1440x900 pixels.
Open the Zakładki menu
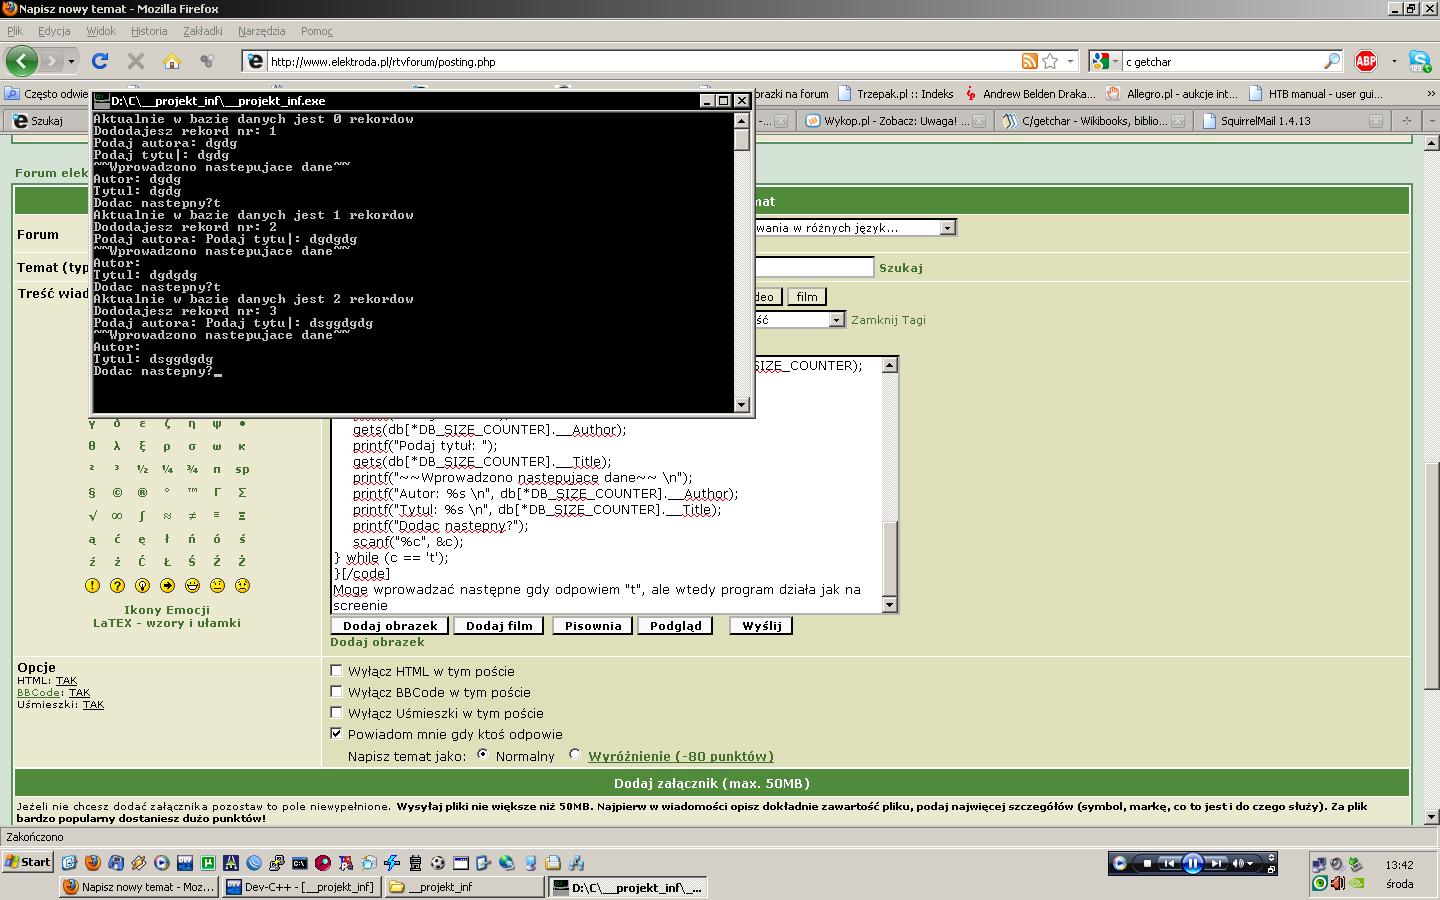[202, 31]
